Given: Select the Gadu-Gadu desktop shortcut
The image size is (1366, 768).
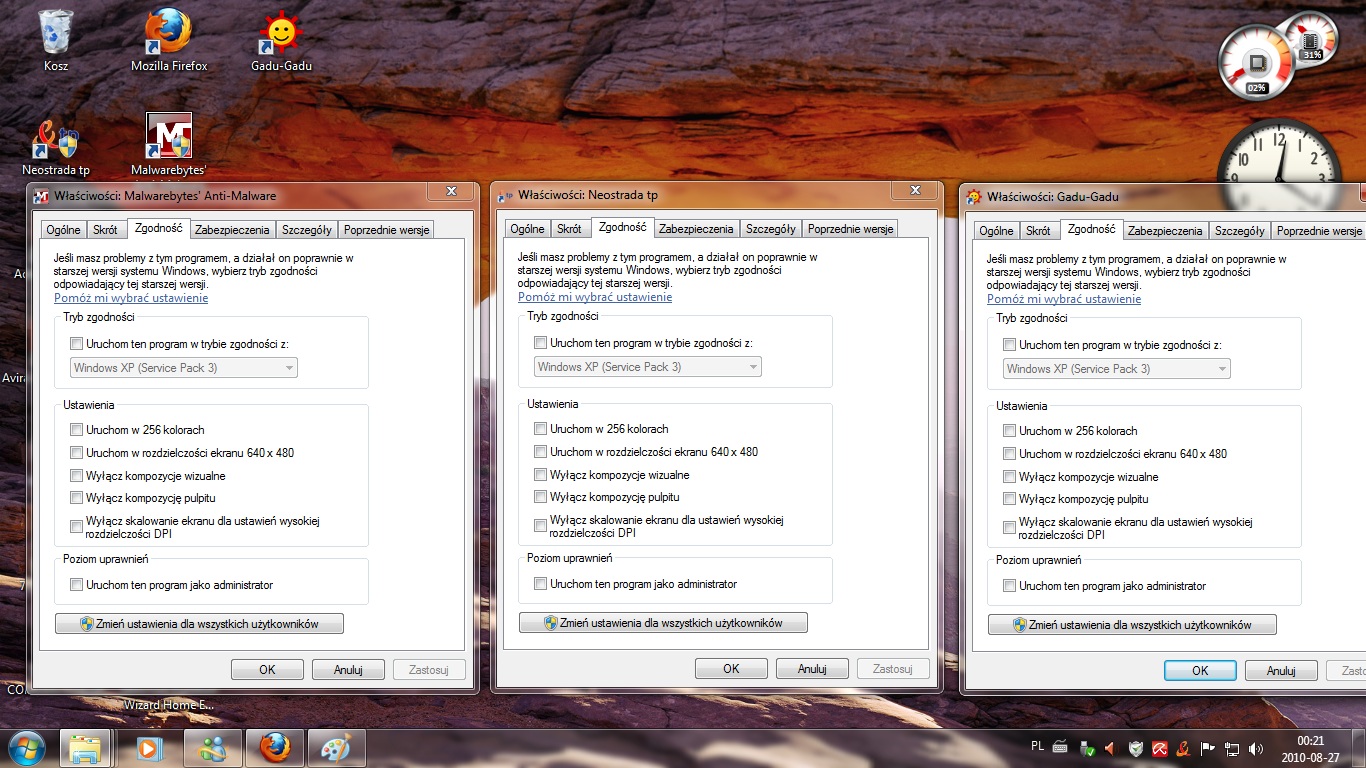Looking at the screenshot, I should coord(281,40).
